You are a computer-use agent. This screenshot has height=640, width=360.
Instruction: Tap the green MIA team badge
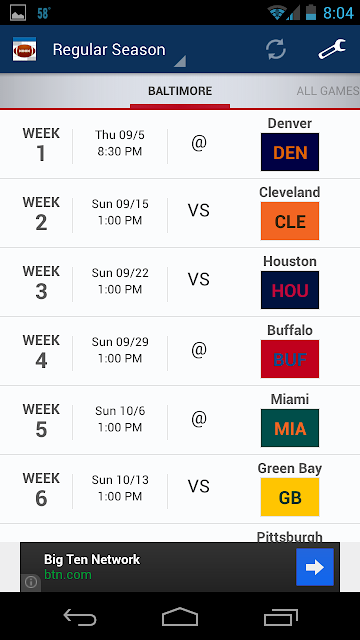tap(290, 428)
